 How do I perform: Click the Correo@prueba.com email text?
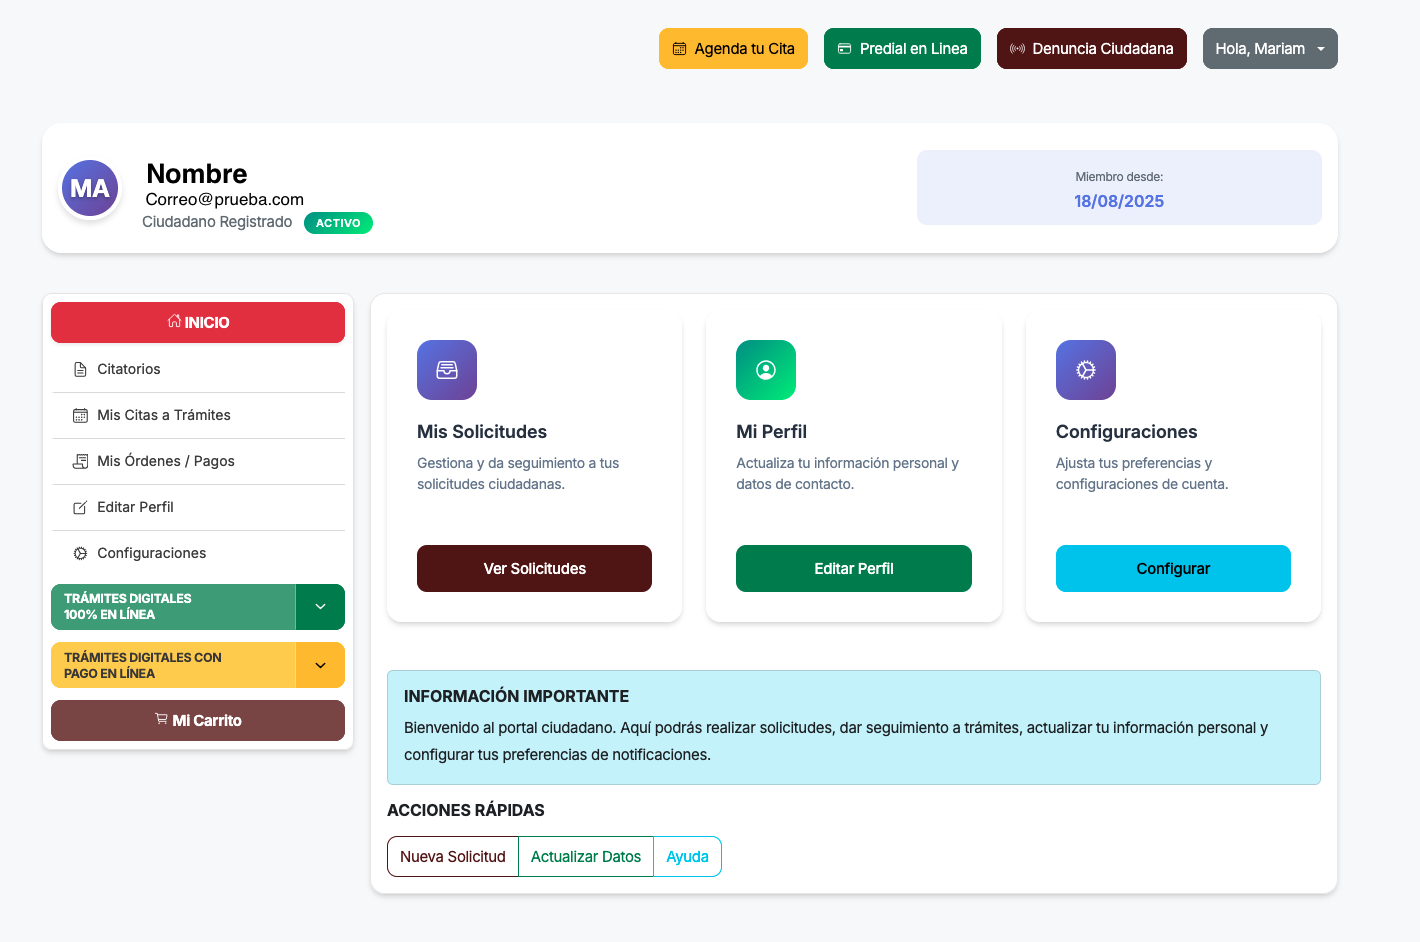(225, 199)
